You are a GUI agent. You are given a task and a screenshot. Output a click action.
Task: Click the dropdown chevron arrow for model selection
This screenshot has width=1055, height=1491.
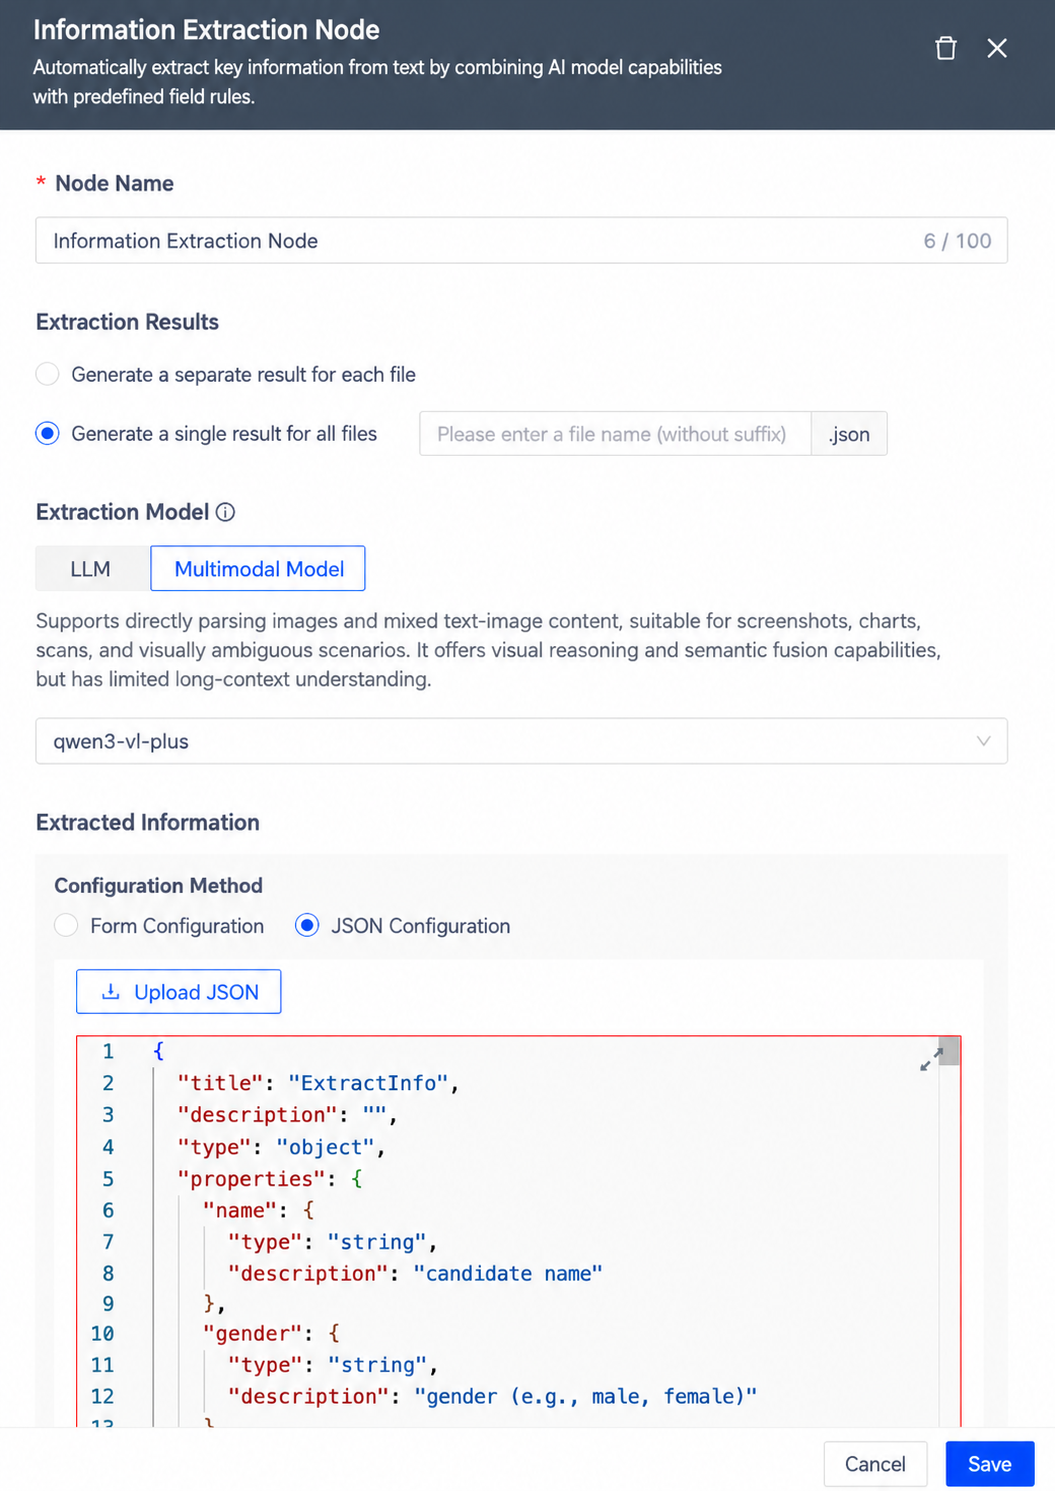pyautogui.click(x=983, y=741)
